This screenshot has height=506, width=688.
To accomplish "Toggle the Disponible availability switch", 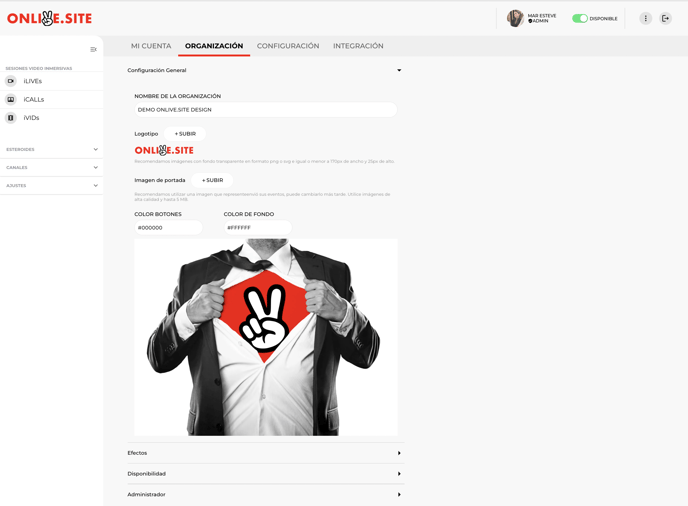I will click(580, 18).
